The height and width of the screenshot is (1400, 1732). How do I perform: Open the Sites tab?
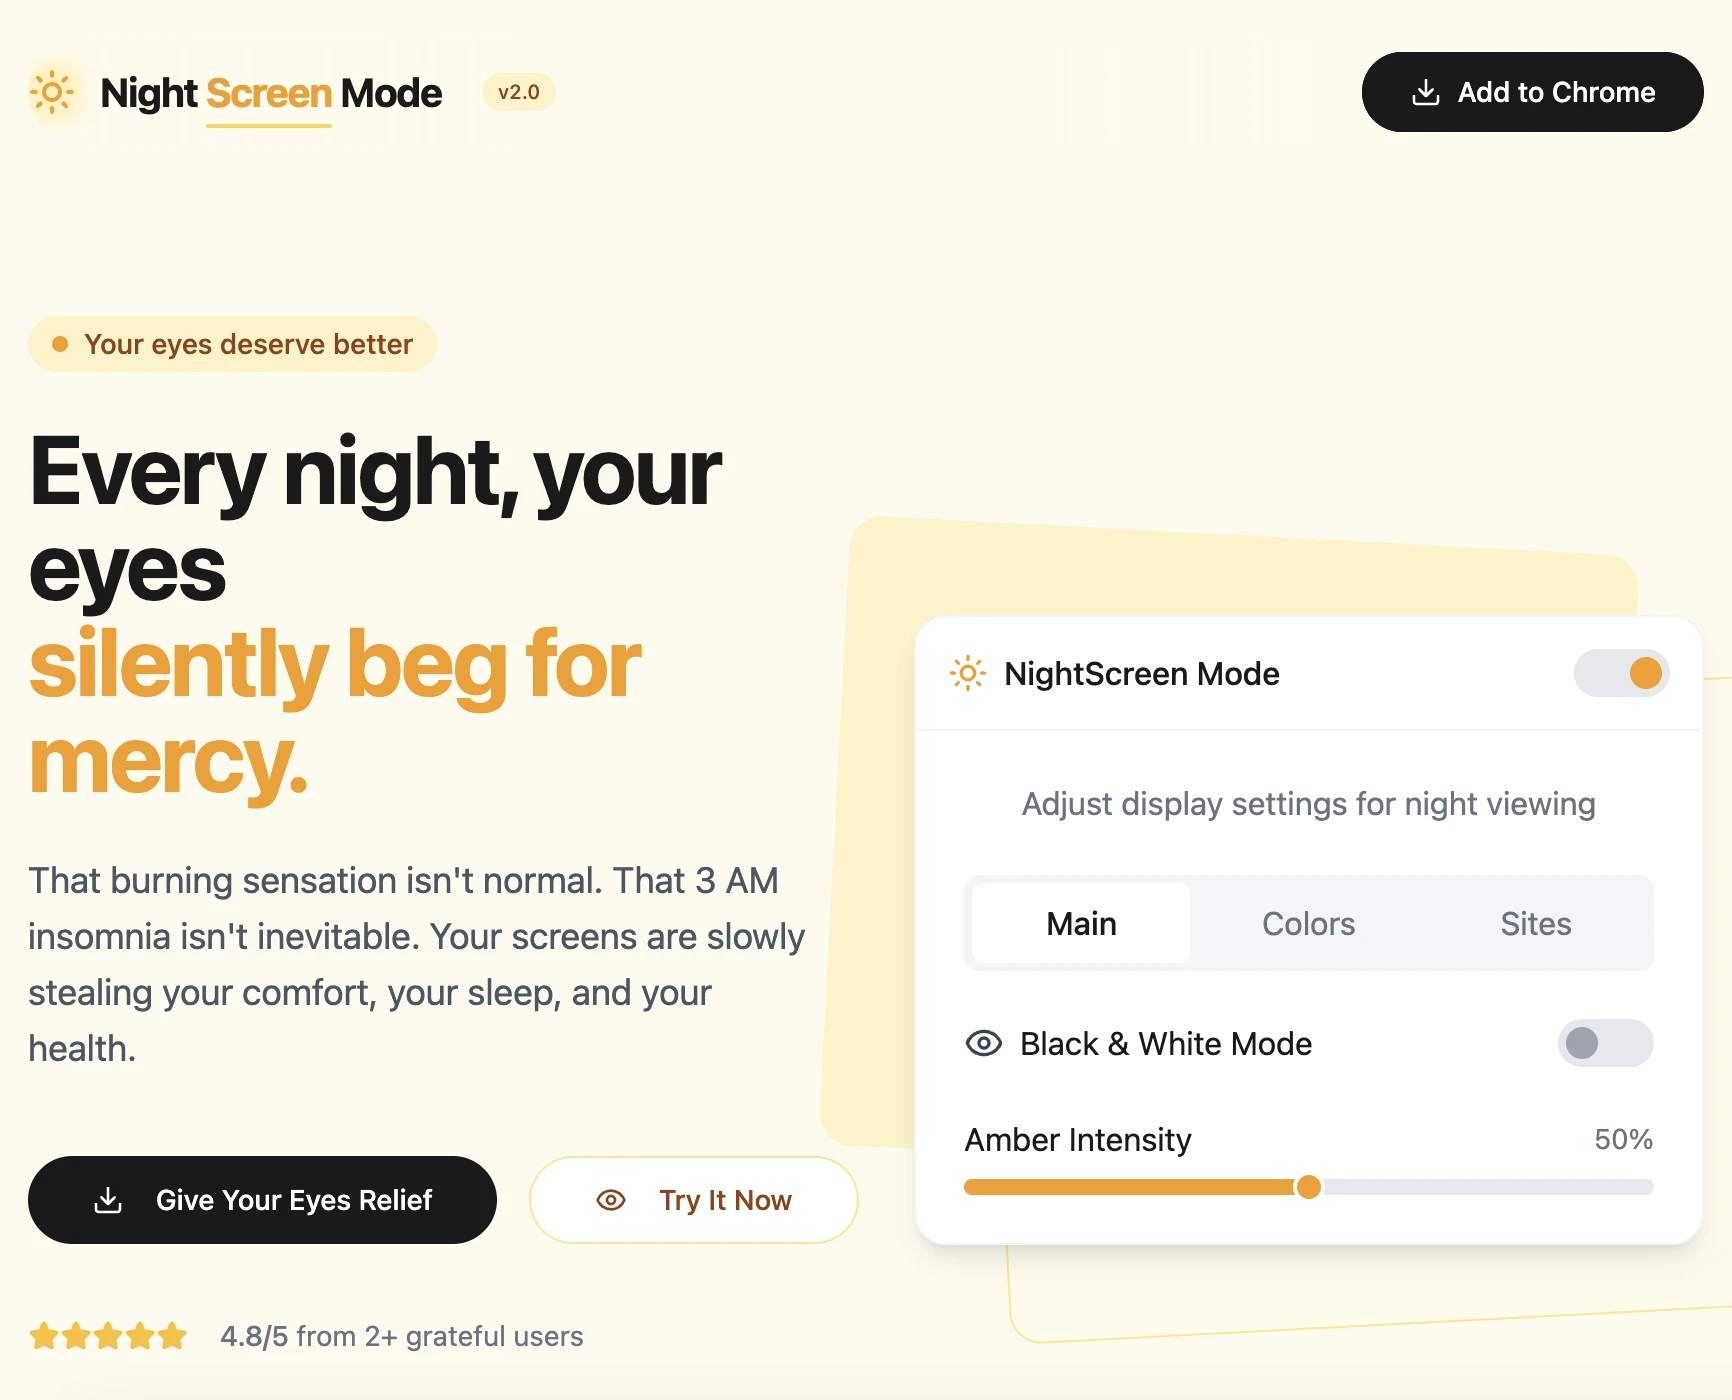[x=1535, y=923]
